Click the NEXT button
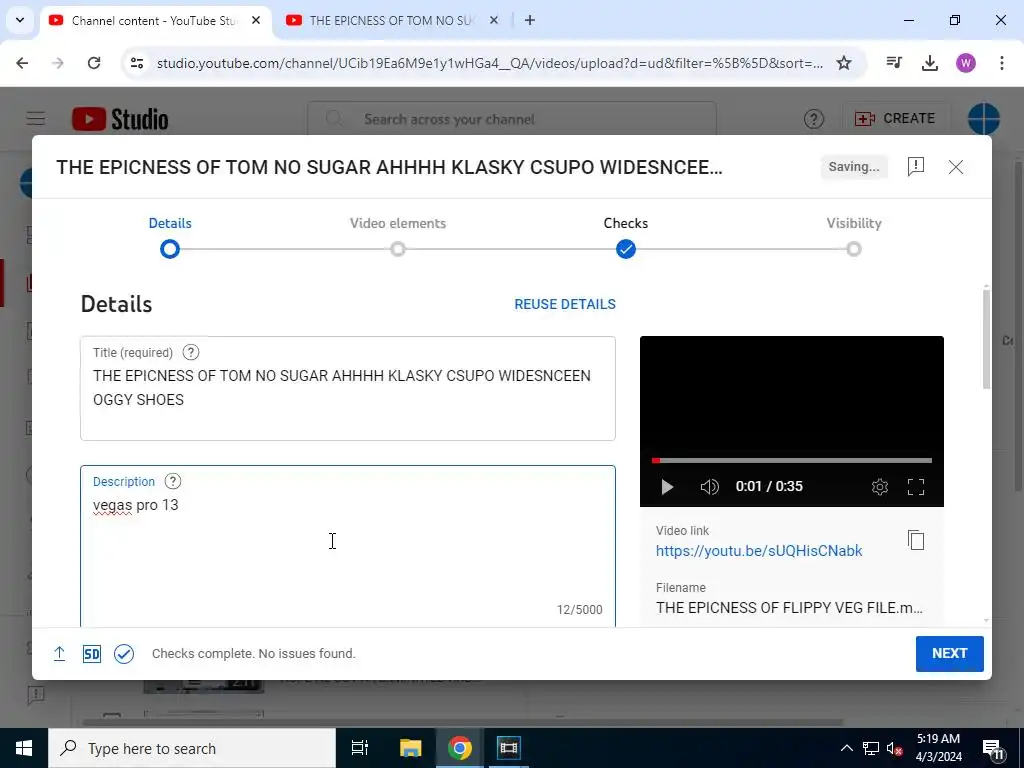This screenshot has width=1024, height=768. pos(950,653)
